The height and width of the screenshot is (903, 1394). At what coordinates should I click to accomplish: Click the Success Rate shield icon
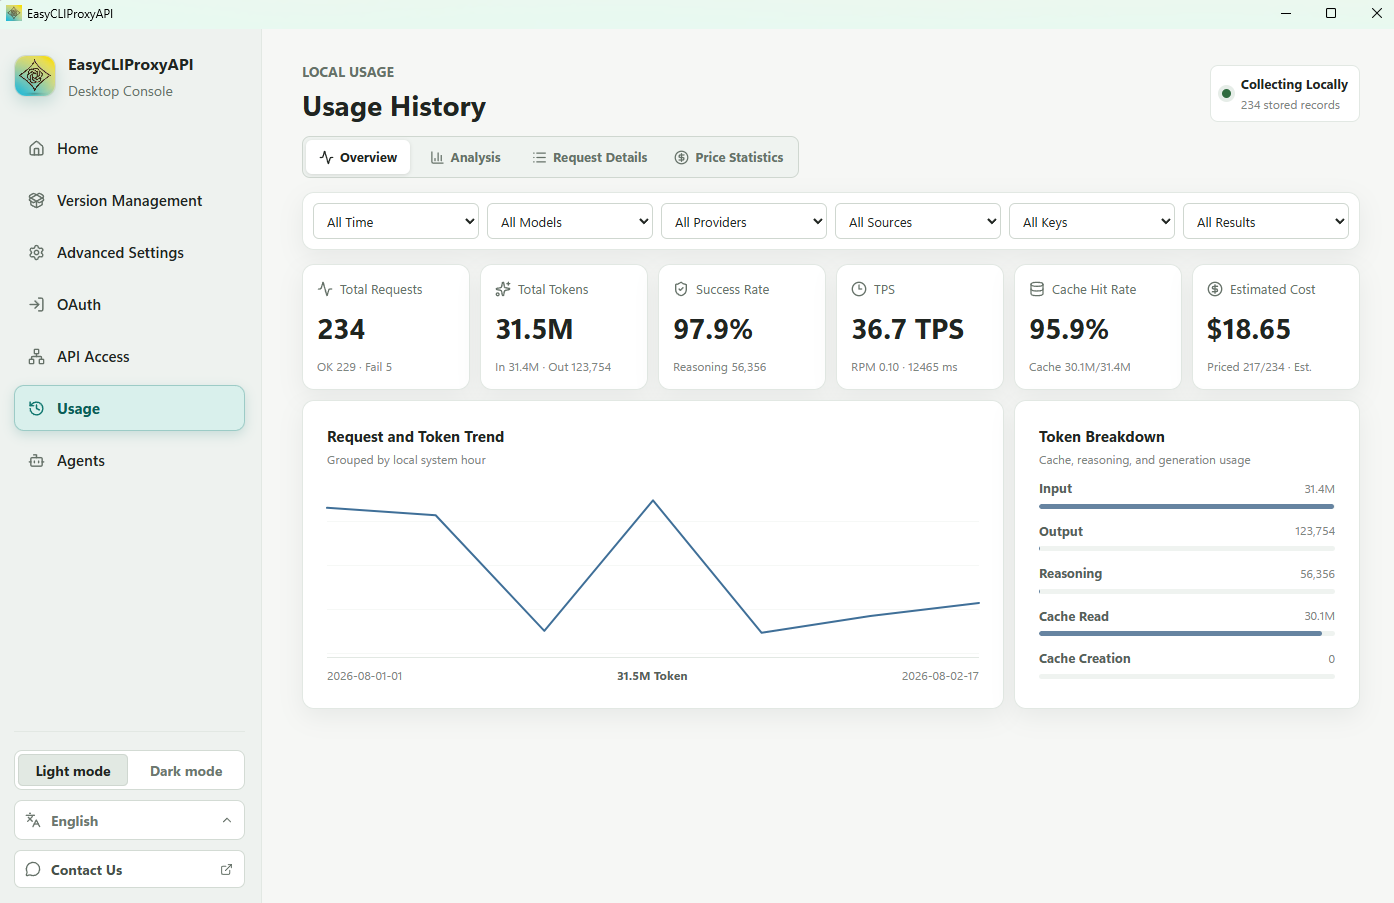pyautogui.click(x=681, y=289)
